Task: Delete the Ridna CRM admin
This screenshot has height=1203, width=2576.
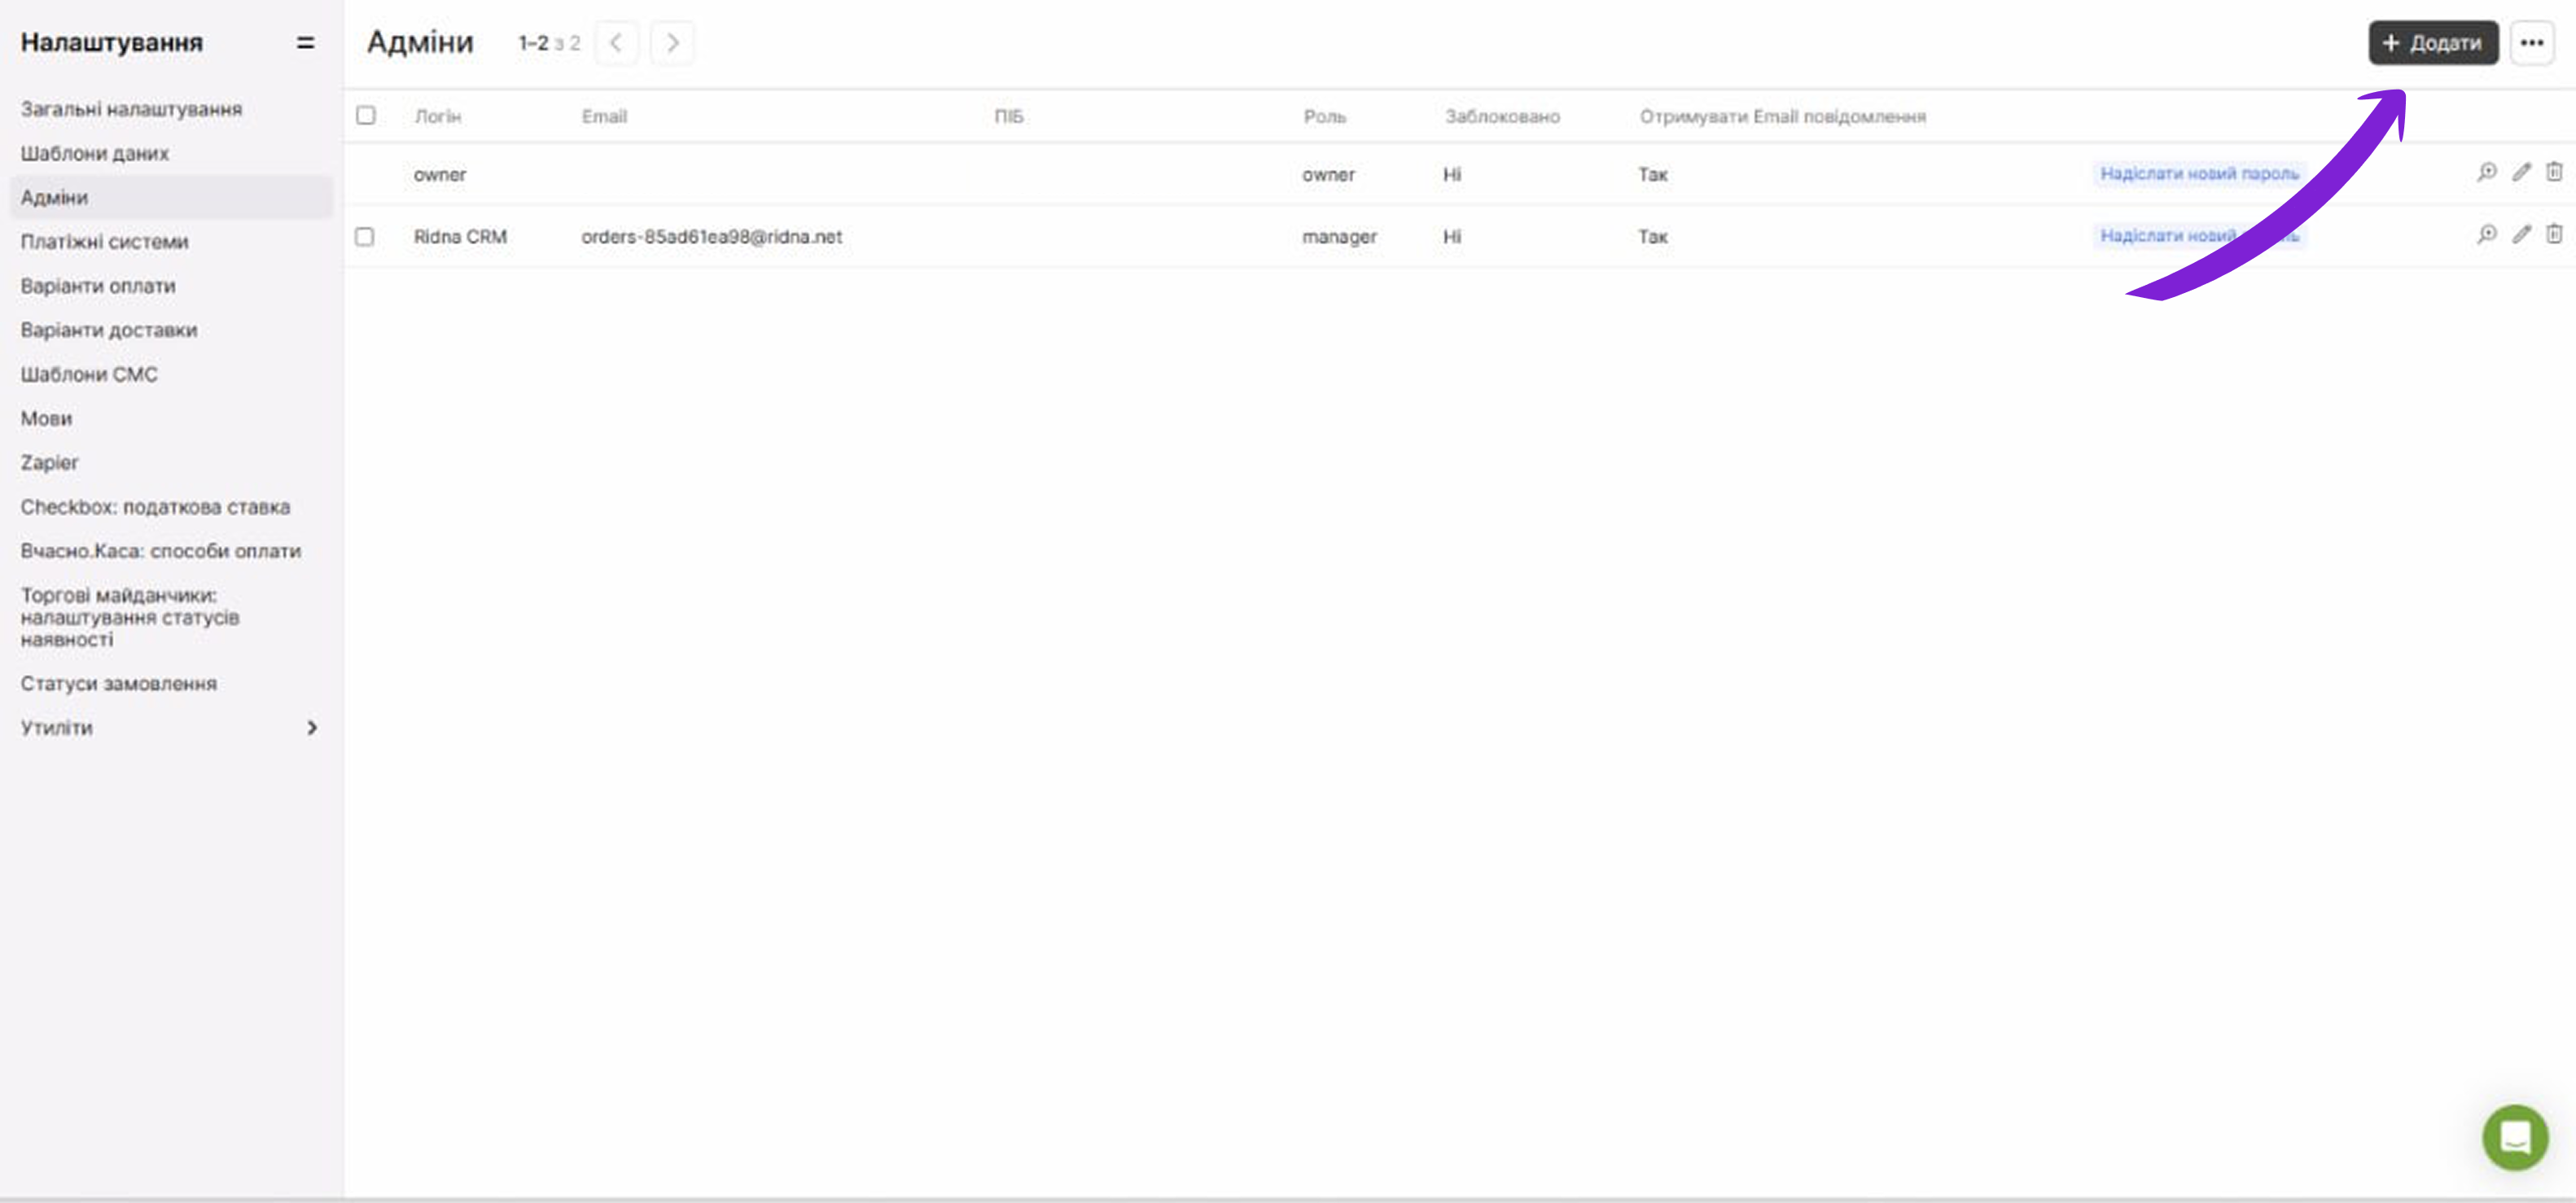Action: (2554, 234)
